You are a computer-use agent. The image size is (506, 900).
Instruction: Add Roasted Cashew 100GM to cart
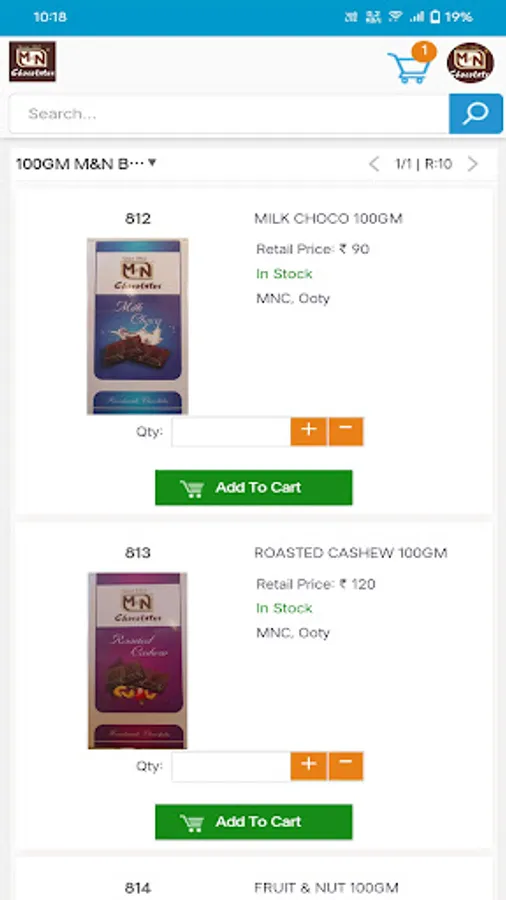click(x=254, y=822)
